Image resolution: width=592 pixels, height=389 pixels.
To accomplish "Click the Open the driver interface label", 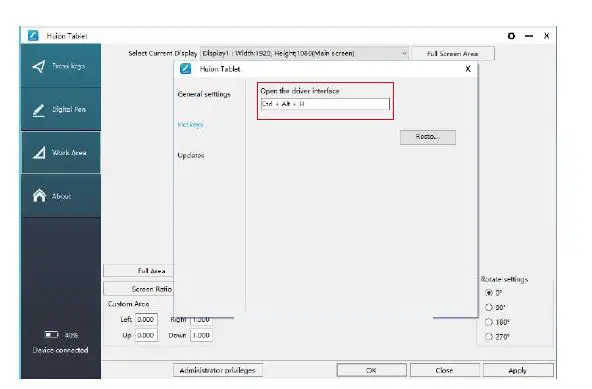I will [x=300, y=91].
